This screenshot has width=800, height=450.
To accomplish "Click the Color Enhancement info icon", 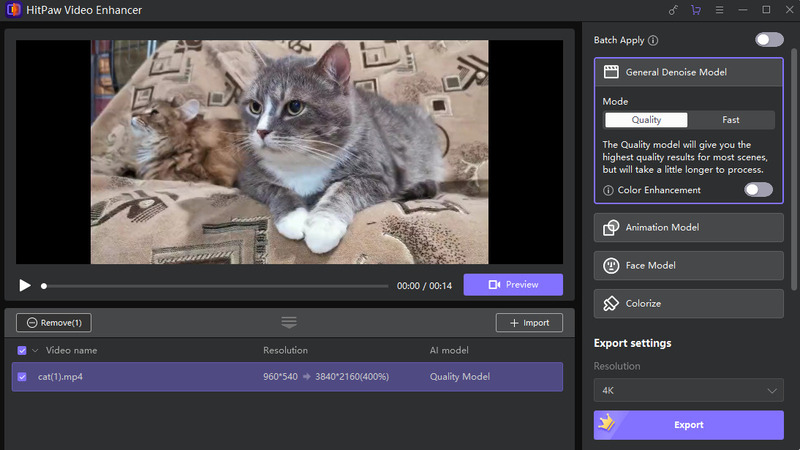I will click(x=608, y=190).
